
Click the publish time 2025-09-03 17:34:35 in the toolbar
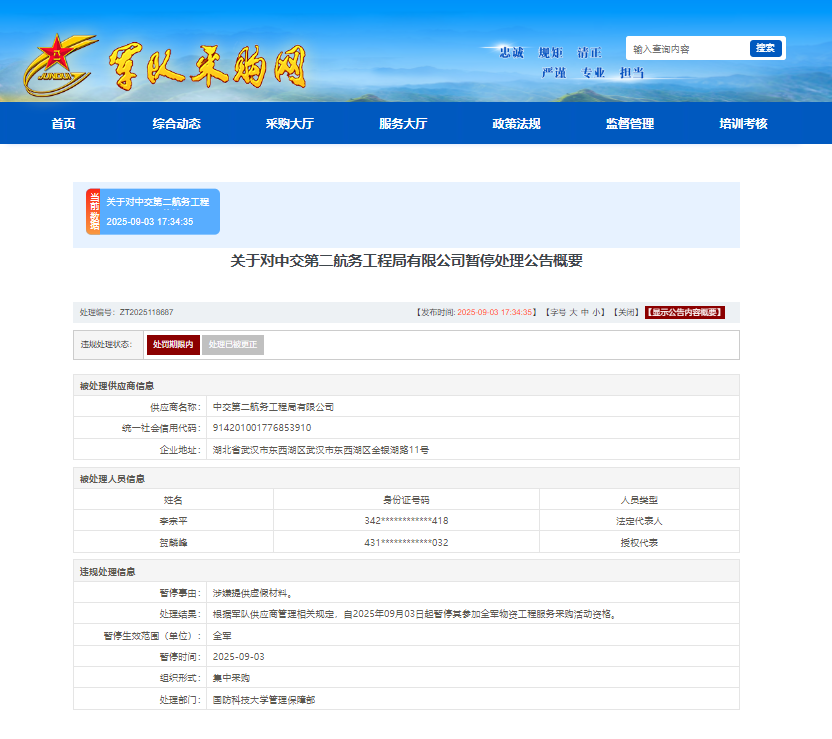click(x=495, y=312)
